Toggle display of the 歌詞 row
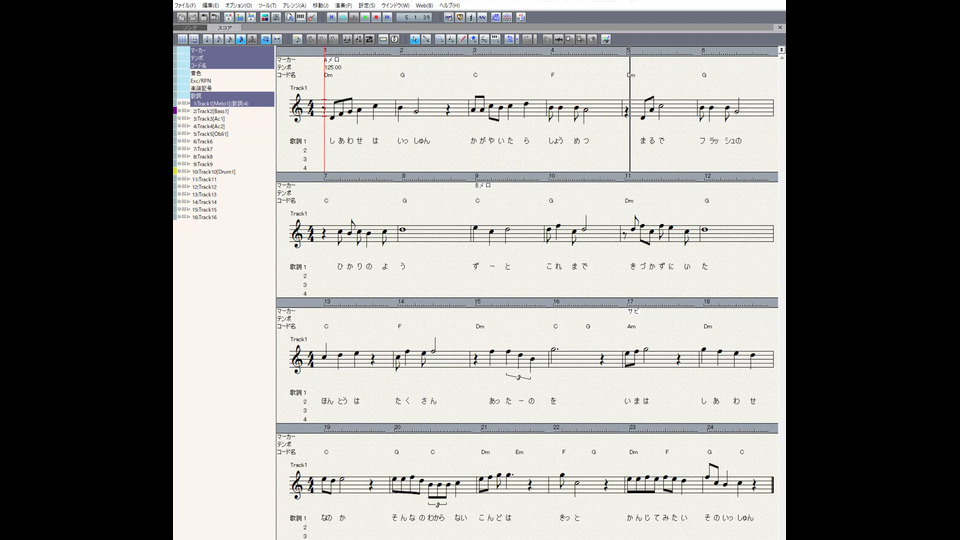This screenshot has height=540, width=960. (x=196, y=95)
